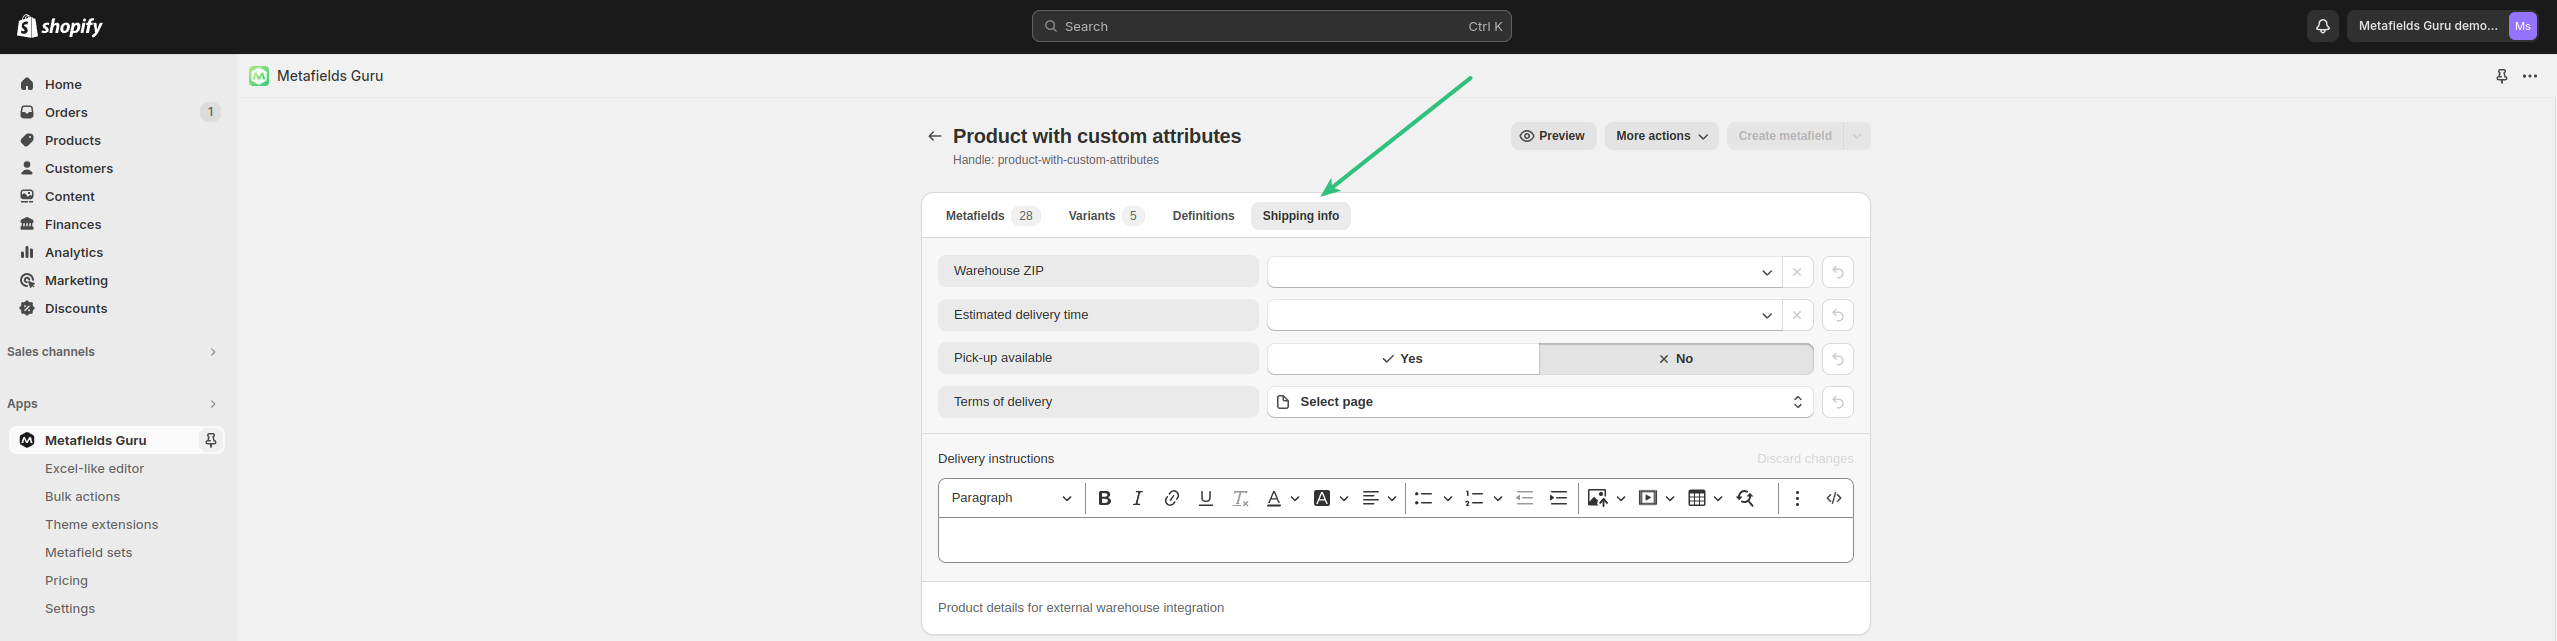Open the Theme extensions link
Viewport: 2557px width, 641px height.
tap(101, 524)
